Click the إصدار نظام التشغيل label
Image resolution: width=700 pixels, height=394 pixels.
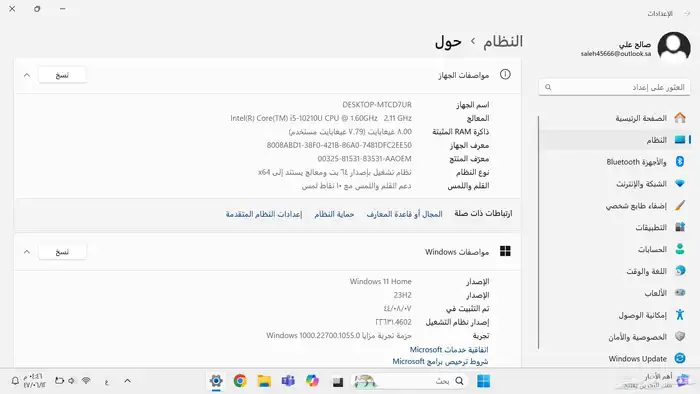pos(457,322)
